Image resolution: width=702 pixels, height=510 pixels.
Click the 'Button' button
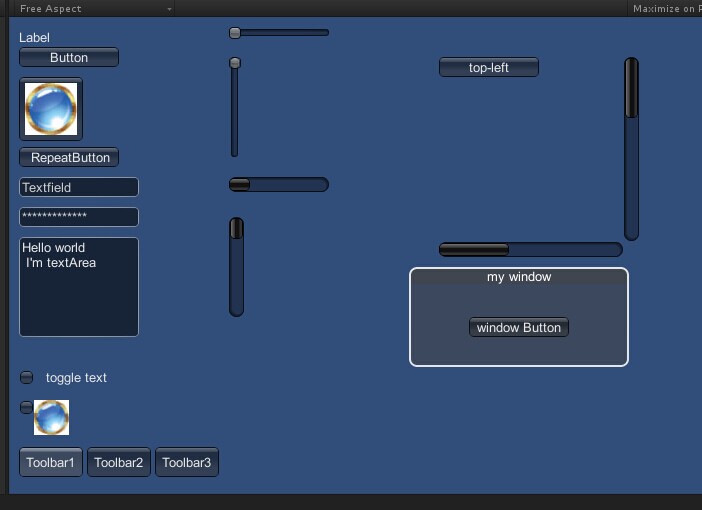pos(69,57)
